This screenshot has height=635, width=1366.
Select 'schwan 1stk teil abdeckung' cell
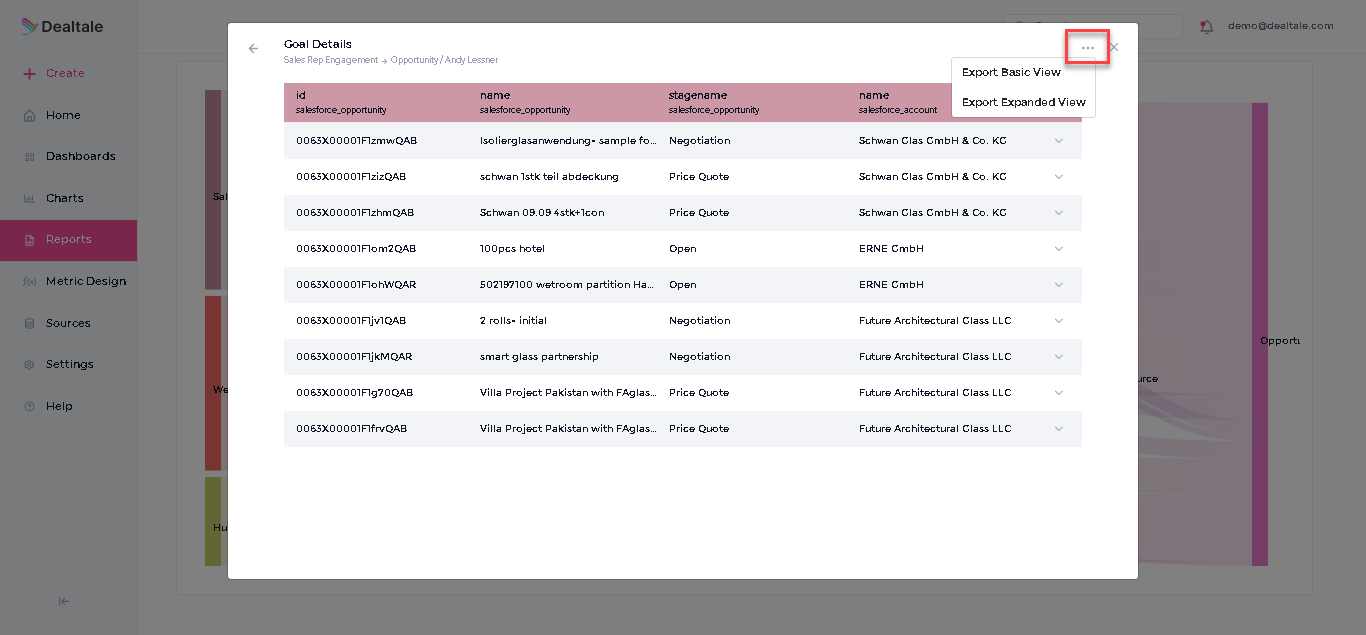[549, 177]
